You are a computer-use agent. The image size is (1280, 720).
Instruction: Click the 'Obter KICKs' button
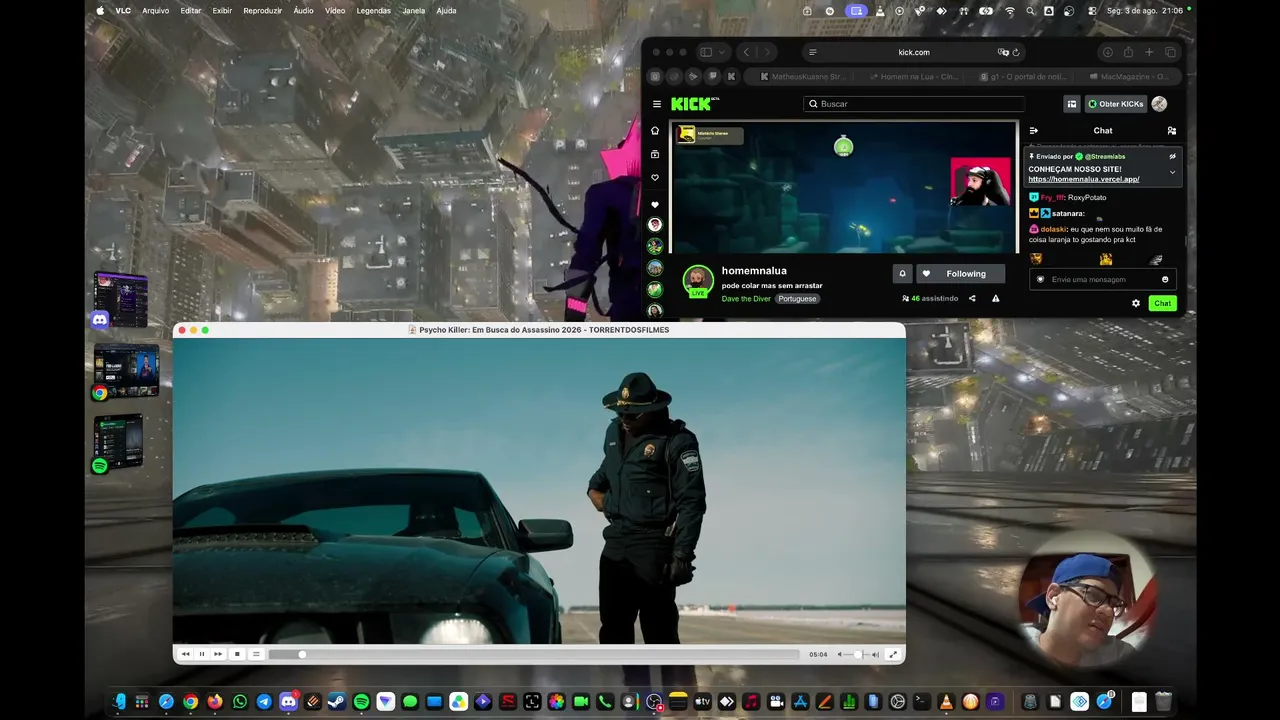coord(1116,104)
